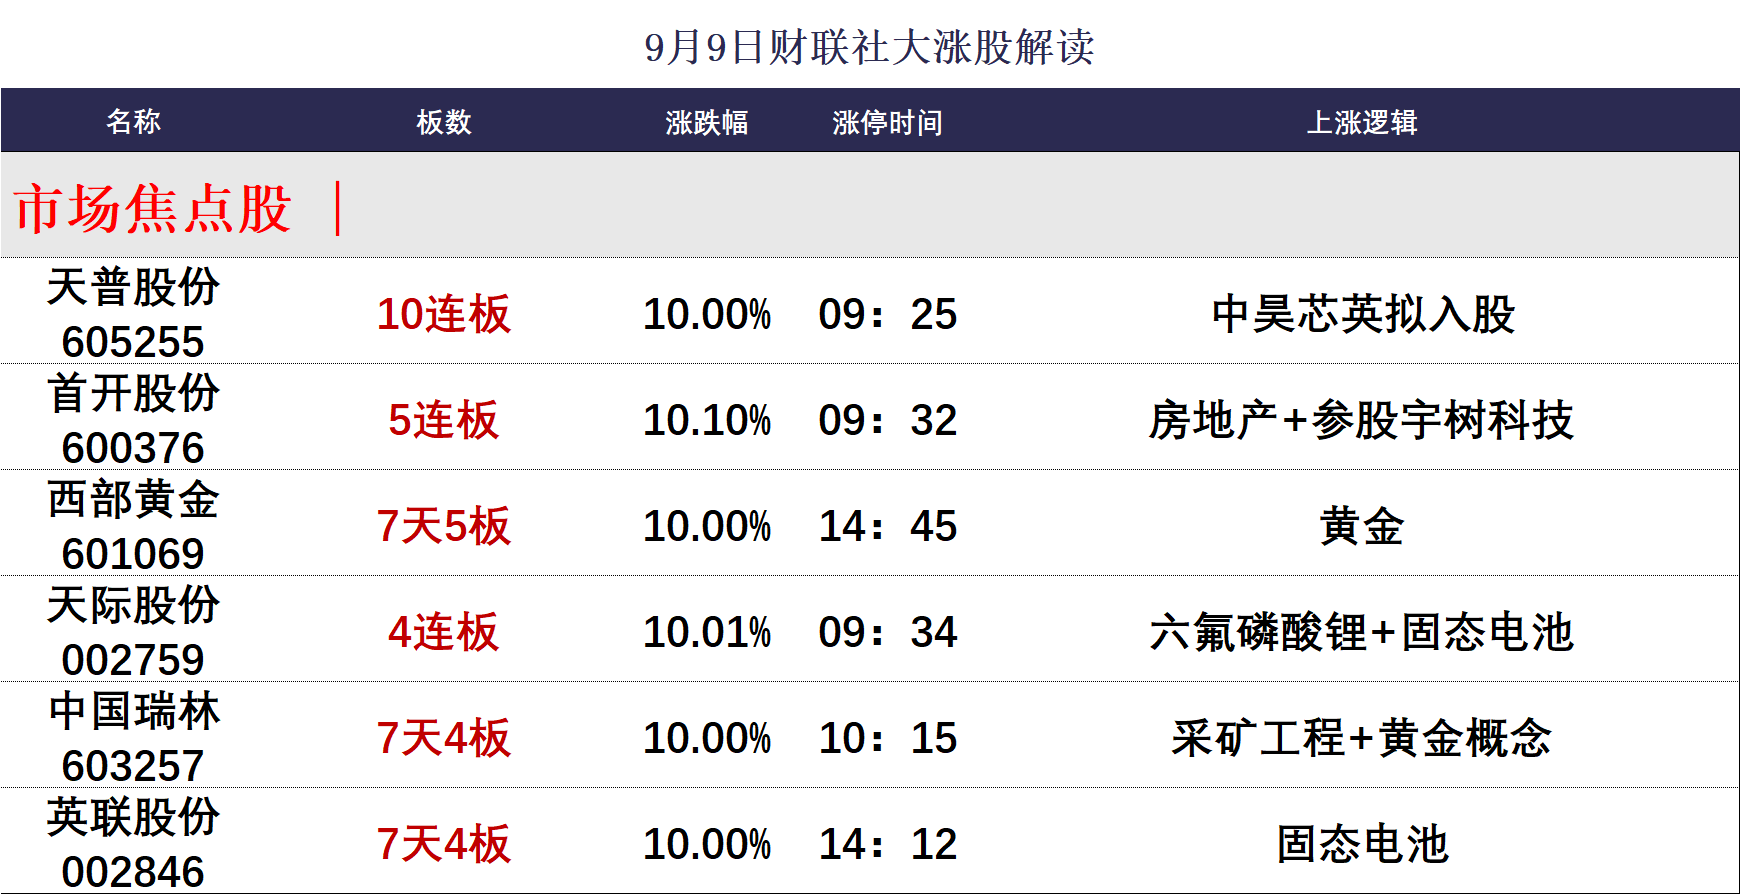
Task: Select stock 天普股份 605255
Action: pos(133,313)
